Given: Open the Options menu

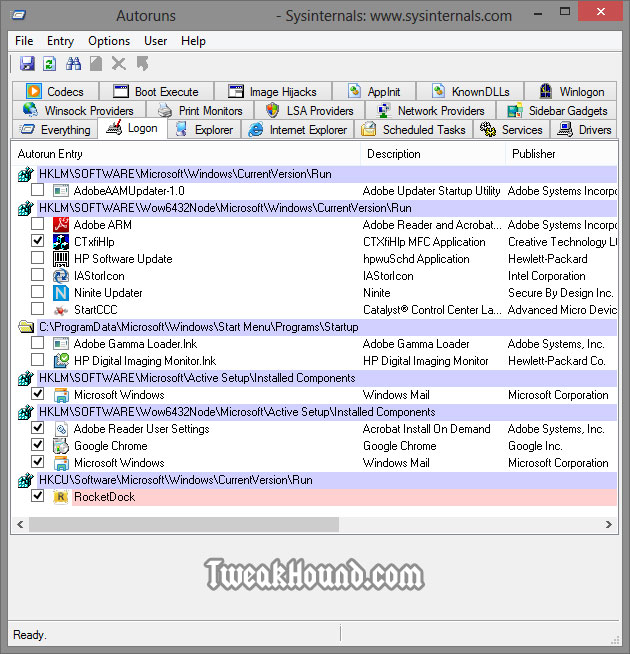Looking at the screenshot, I should coord(109,41).
